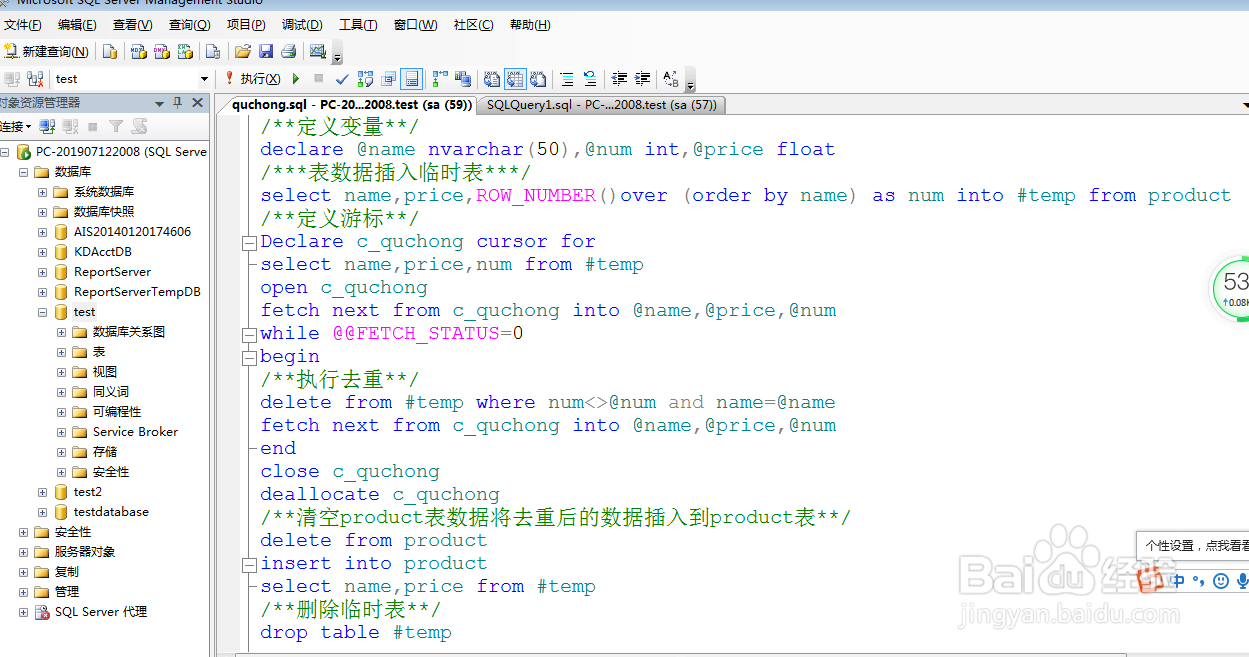Click the Connect Object Explorer icon
Screen dimensions: 1249x657
tap(47, 126)
